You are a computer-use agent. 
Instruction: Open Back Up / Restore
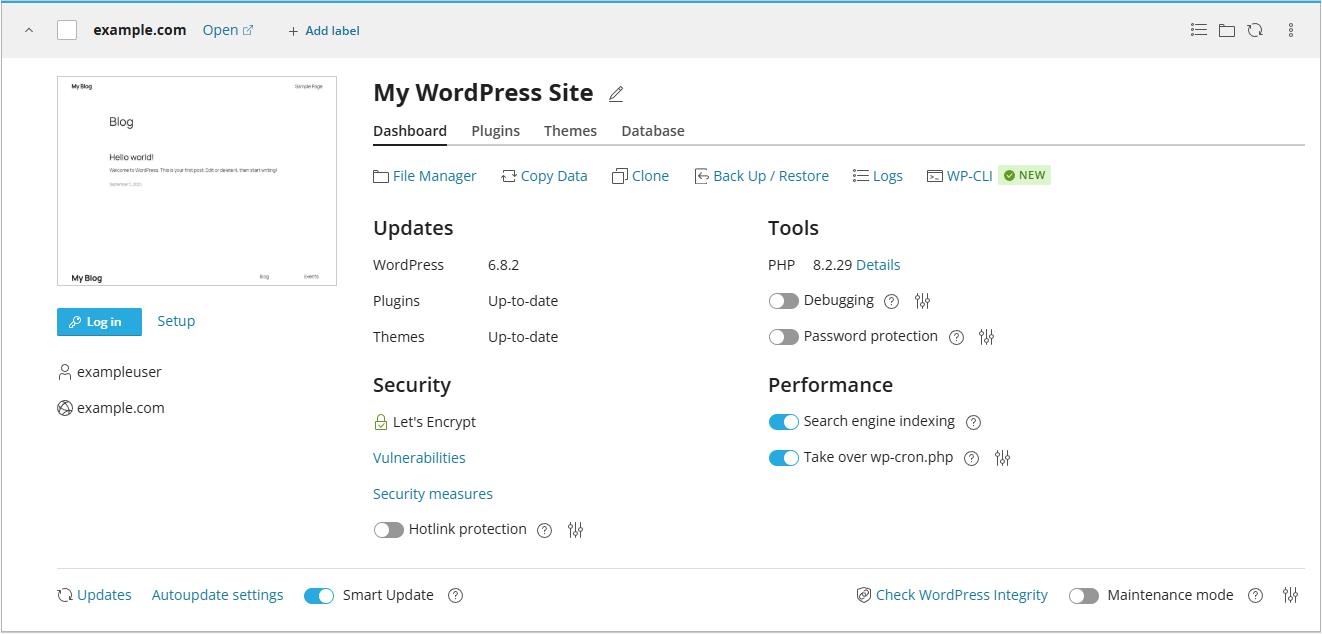coord(761,176)
